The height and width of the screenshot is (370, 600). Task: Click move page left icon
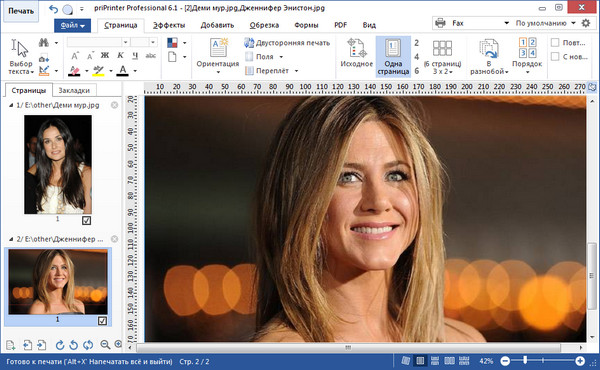(27, 345)
